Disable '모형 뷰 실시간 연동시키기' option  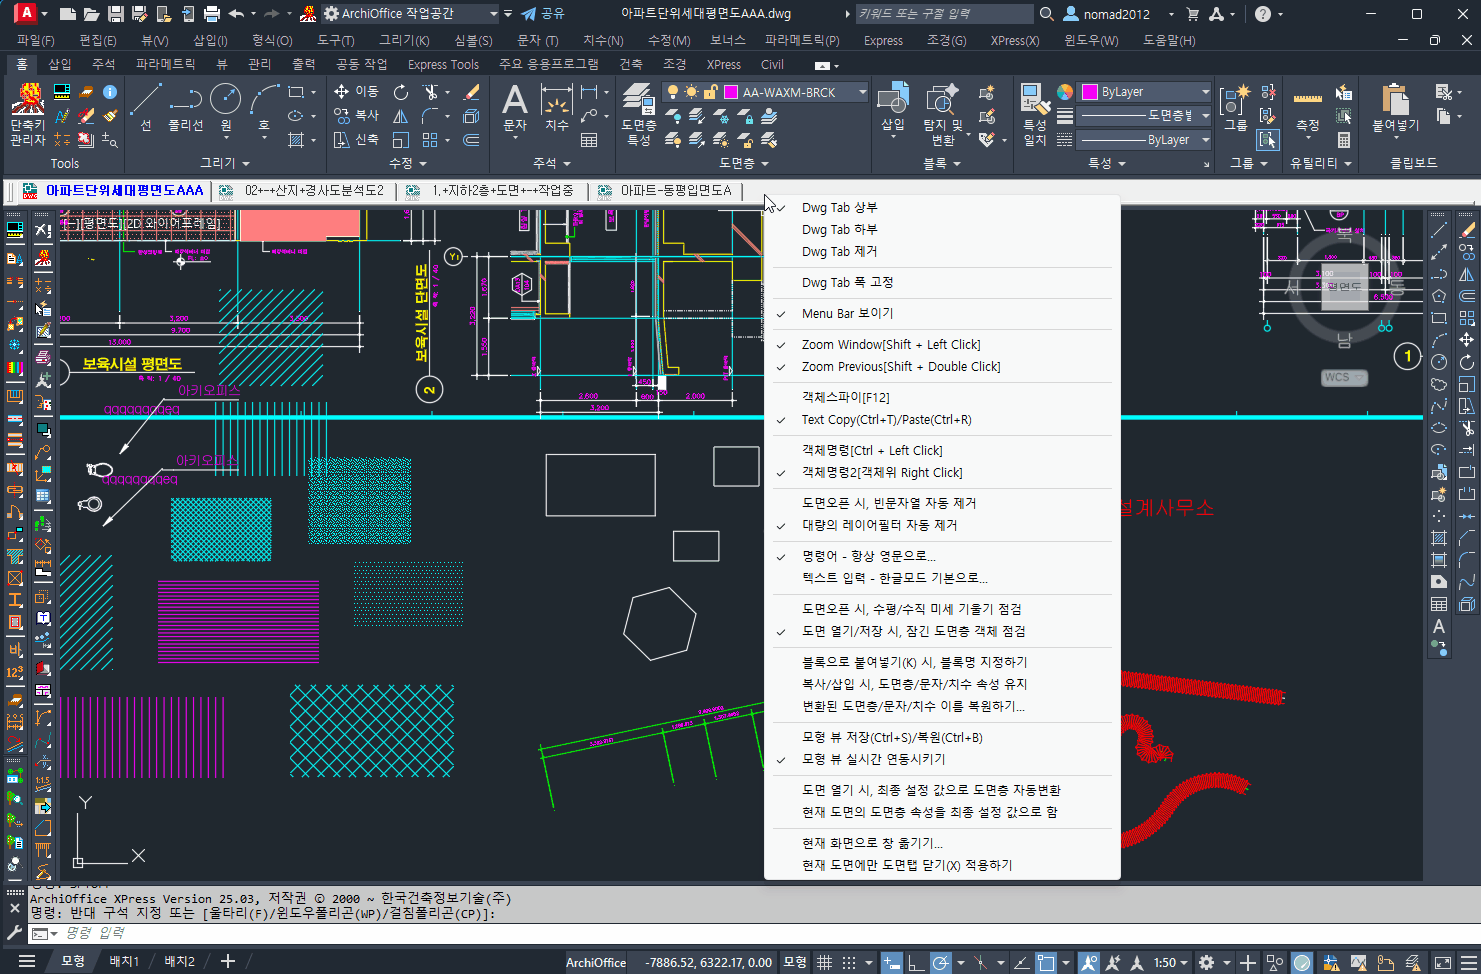[873, 760]
